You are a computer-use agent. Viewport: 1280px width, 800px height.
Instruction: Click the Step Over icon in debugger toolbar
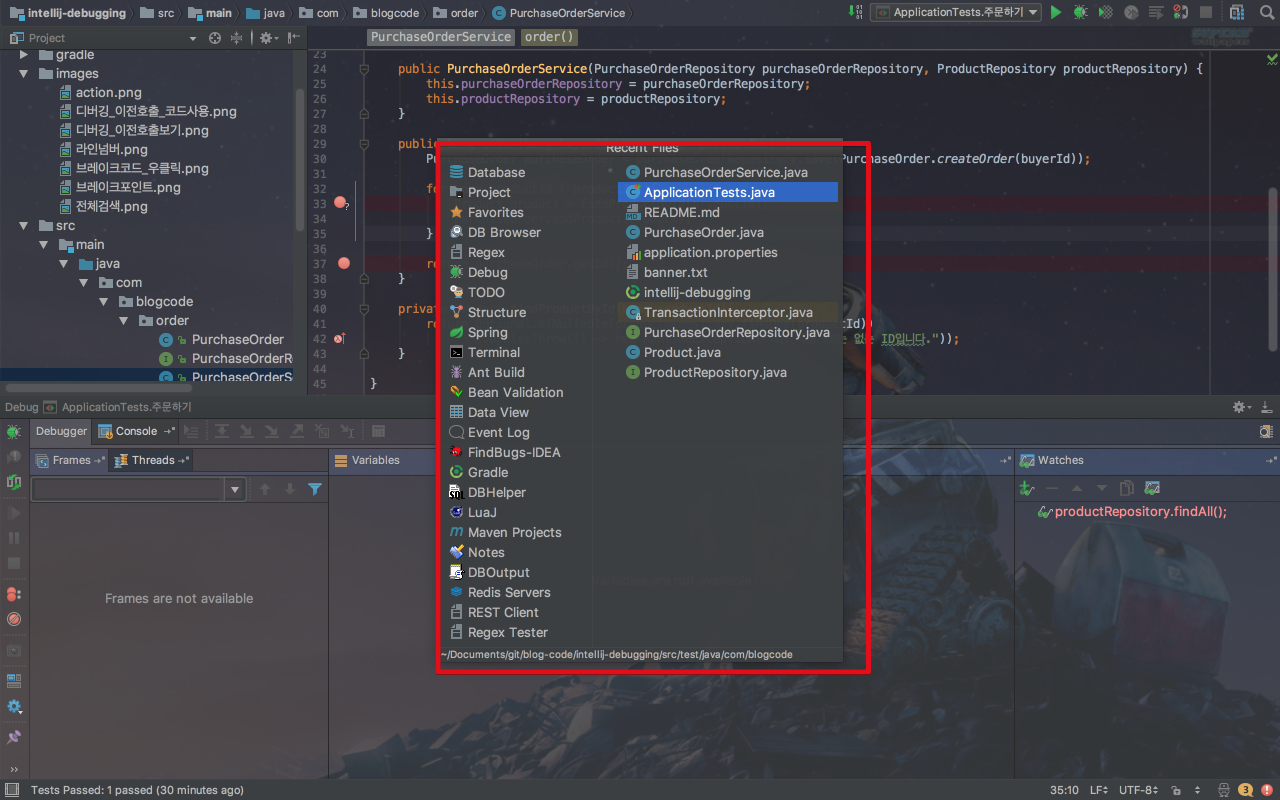(222, 431)
